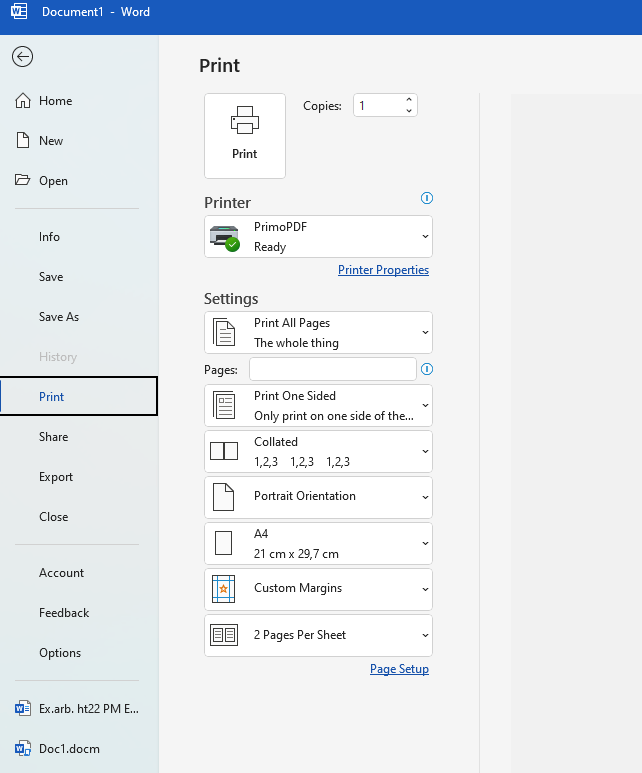Choose Save As from the sidebar
Viewport: 642px width, 773px height.
(x=79, y=316)
